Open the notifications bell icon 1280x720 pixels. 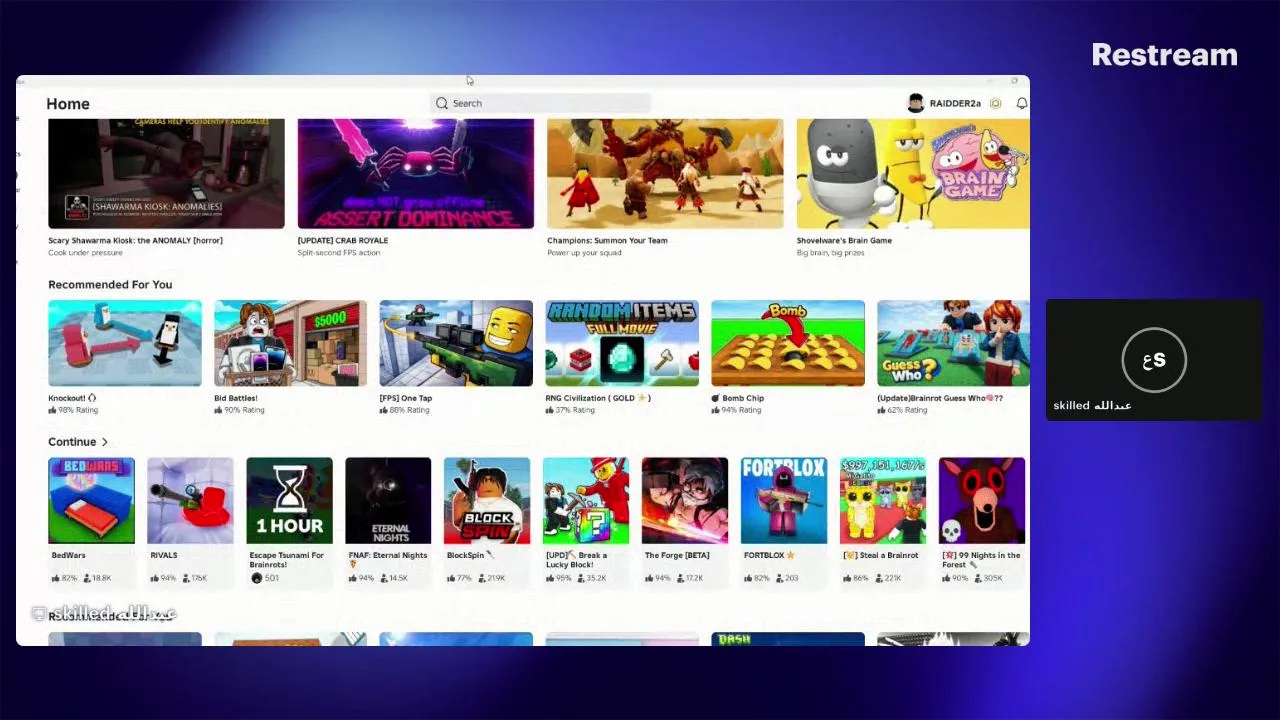[1022, 103]
